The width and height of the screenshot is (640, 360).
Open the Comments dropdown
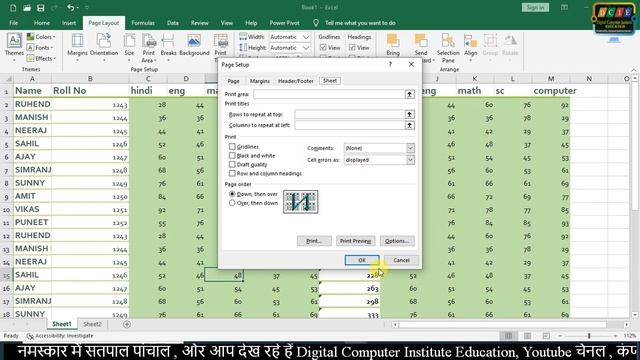coord(410,148)
